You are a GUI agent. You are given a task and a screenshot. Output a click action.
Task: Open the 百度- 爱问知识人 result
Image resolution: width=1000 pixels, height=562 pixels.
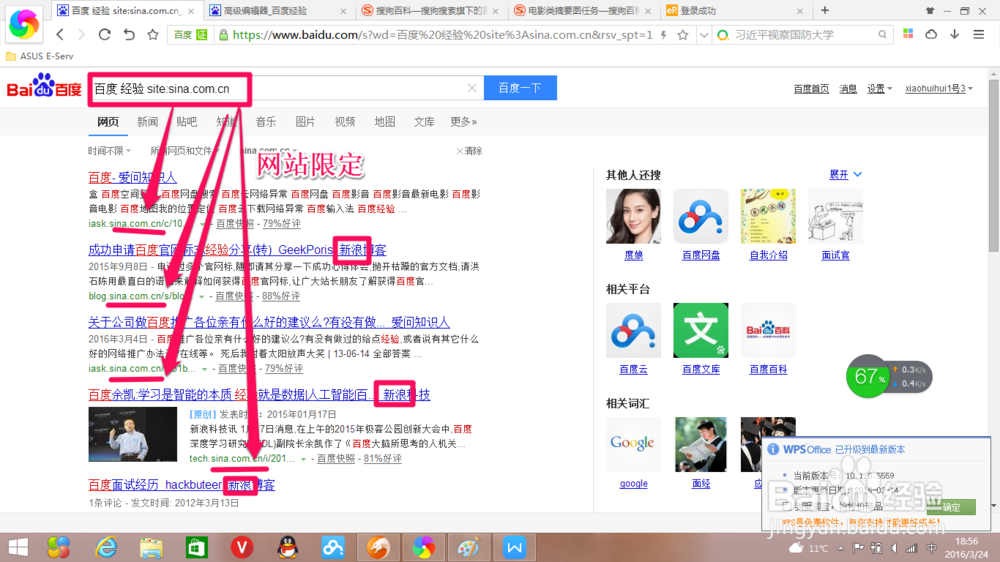click(x=133, y=177)
